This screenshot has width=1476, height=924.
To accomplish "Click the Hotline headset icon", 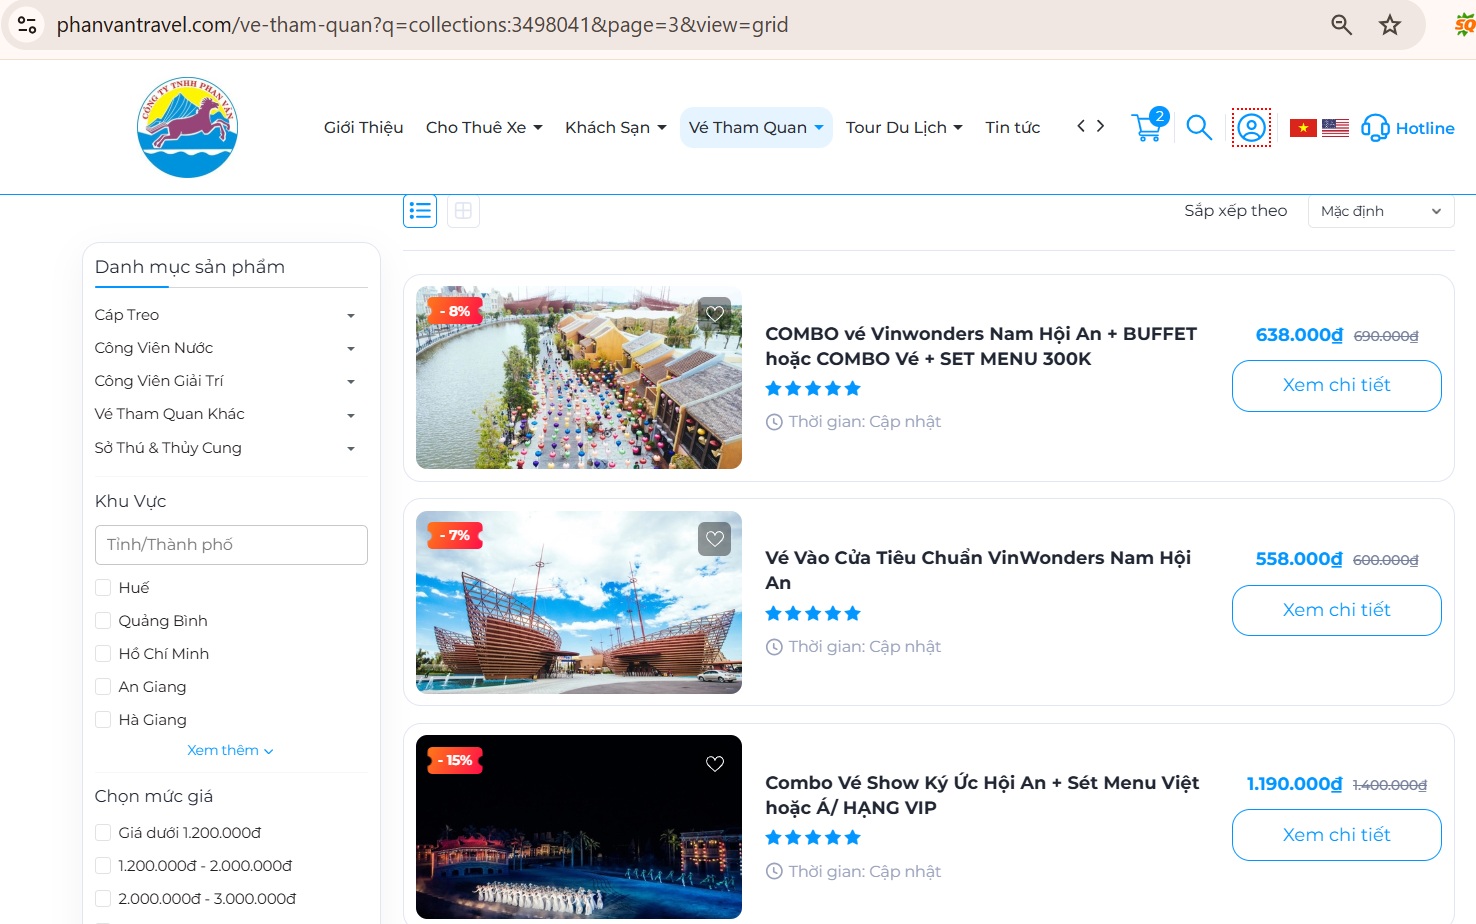I will 1376,128.
